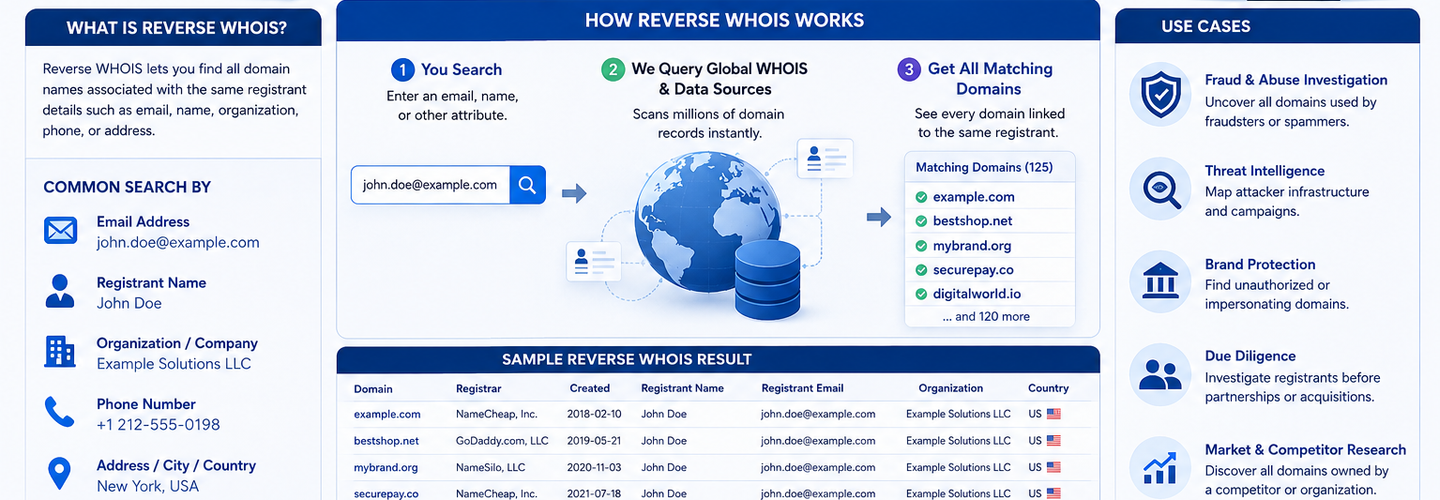The width and height of the screenshot is (1440, 500).
Task: Click the US flag in mybrand.org row
Action: [x=1054, y=467]
